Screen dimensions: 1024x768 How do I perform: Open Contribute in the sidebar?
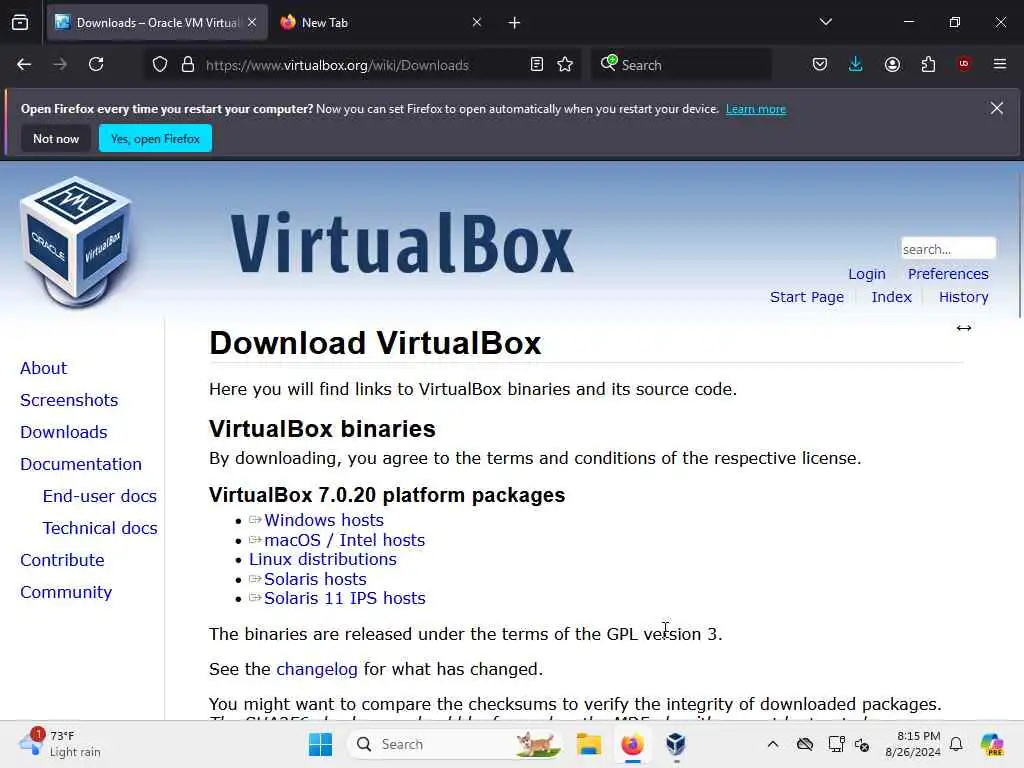tap(62, 560)
